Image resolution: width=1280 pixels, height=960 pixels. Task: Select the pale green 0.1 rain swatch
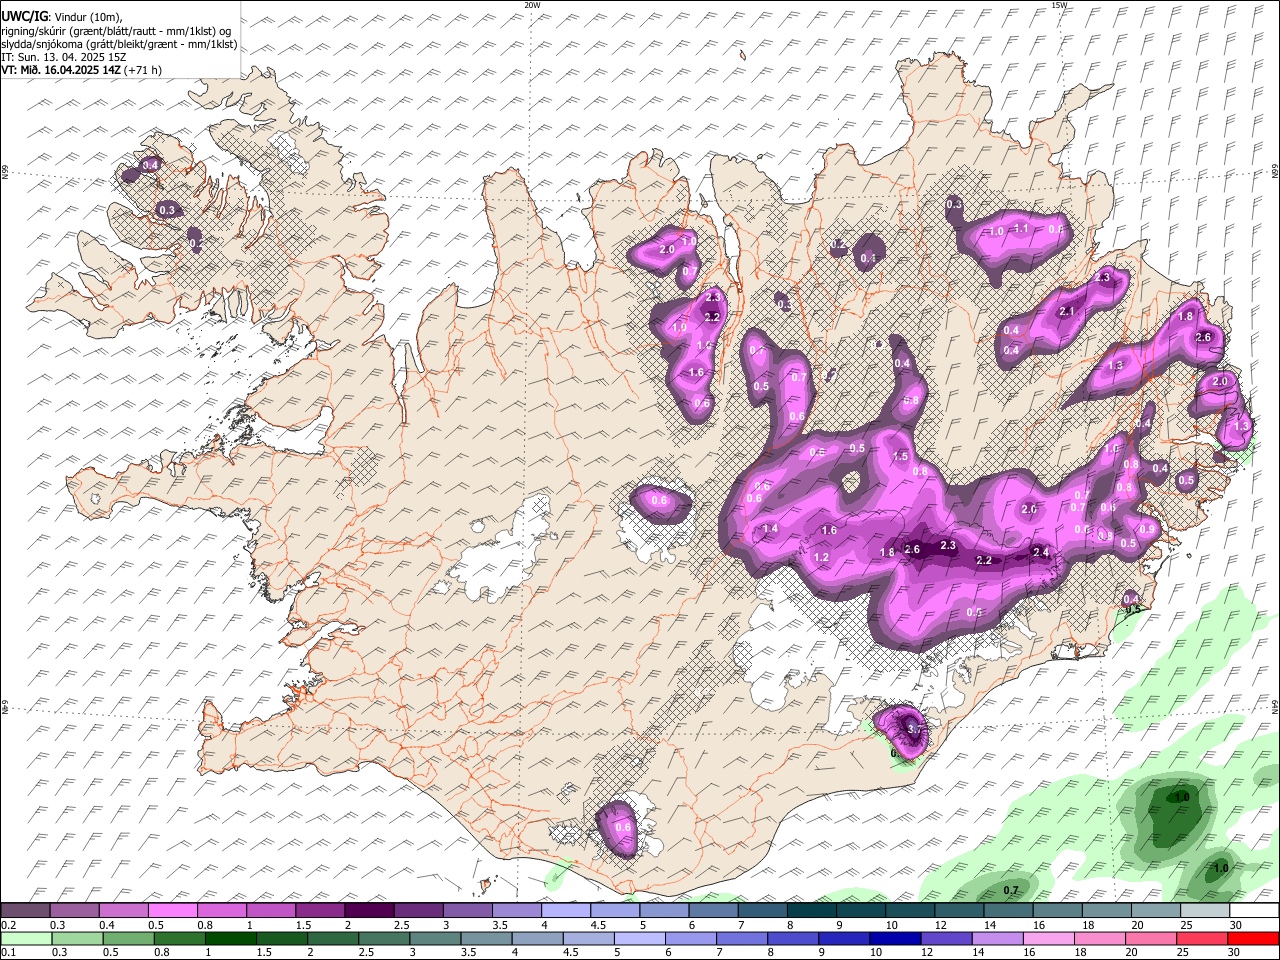(x=25, y=937)
